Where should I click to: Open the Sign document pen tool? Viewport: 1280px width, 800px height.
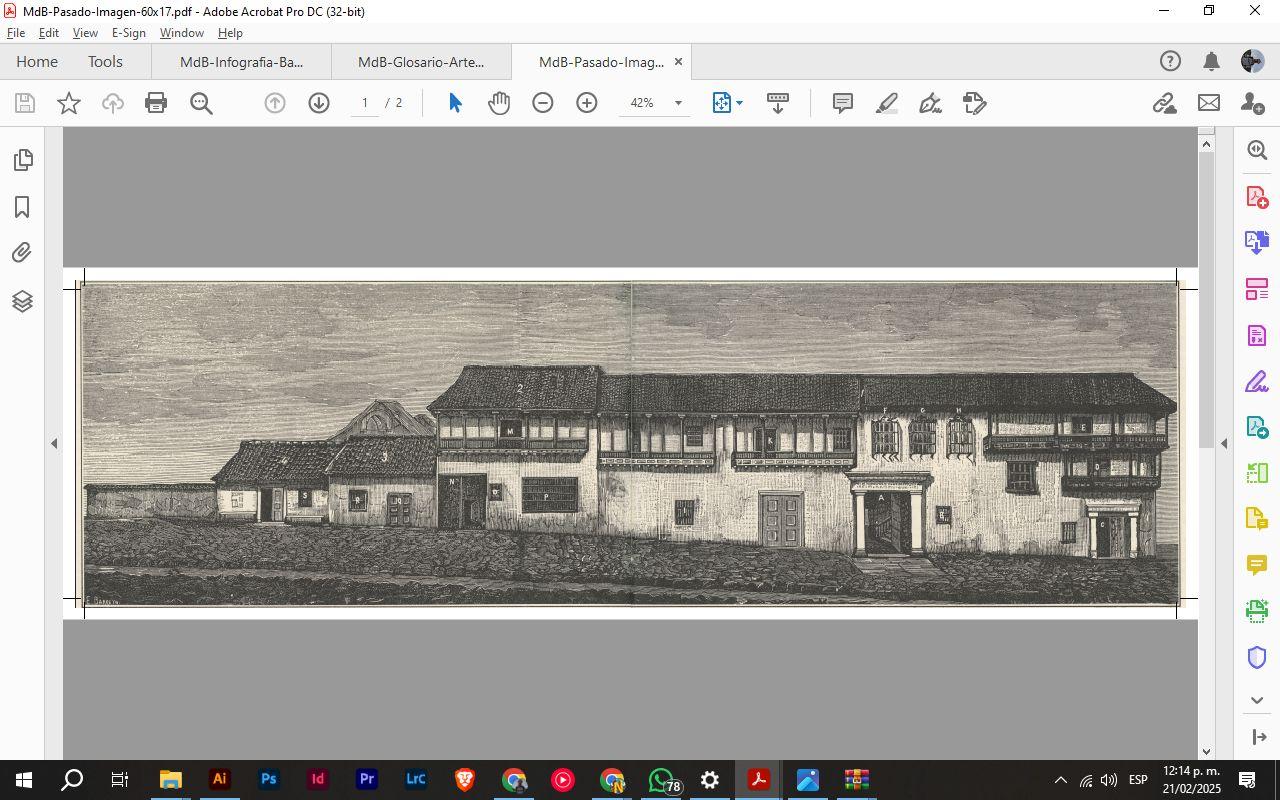coord(930,103)
